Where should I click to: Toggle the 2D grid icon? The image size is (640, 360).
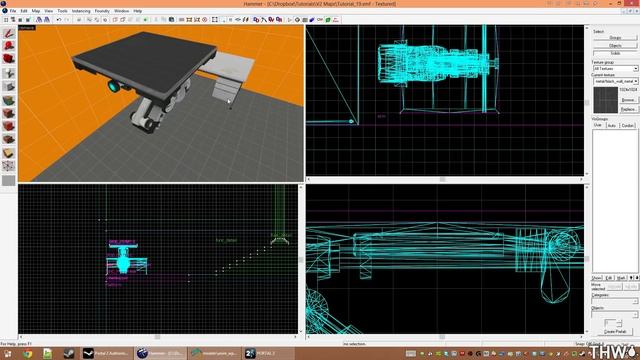(x=6, y=20)
